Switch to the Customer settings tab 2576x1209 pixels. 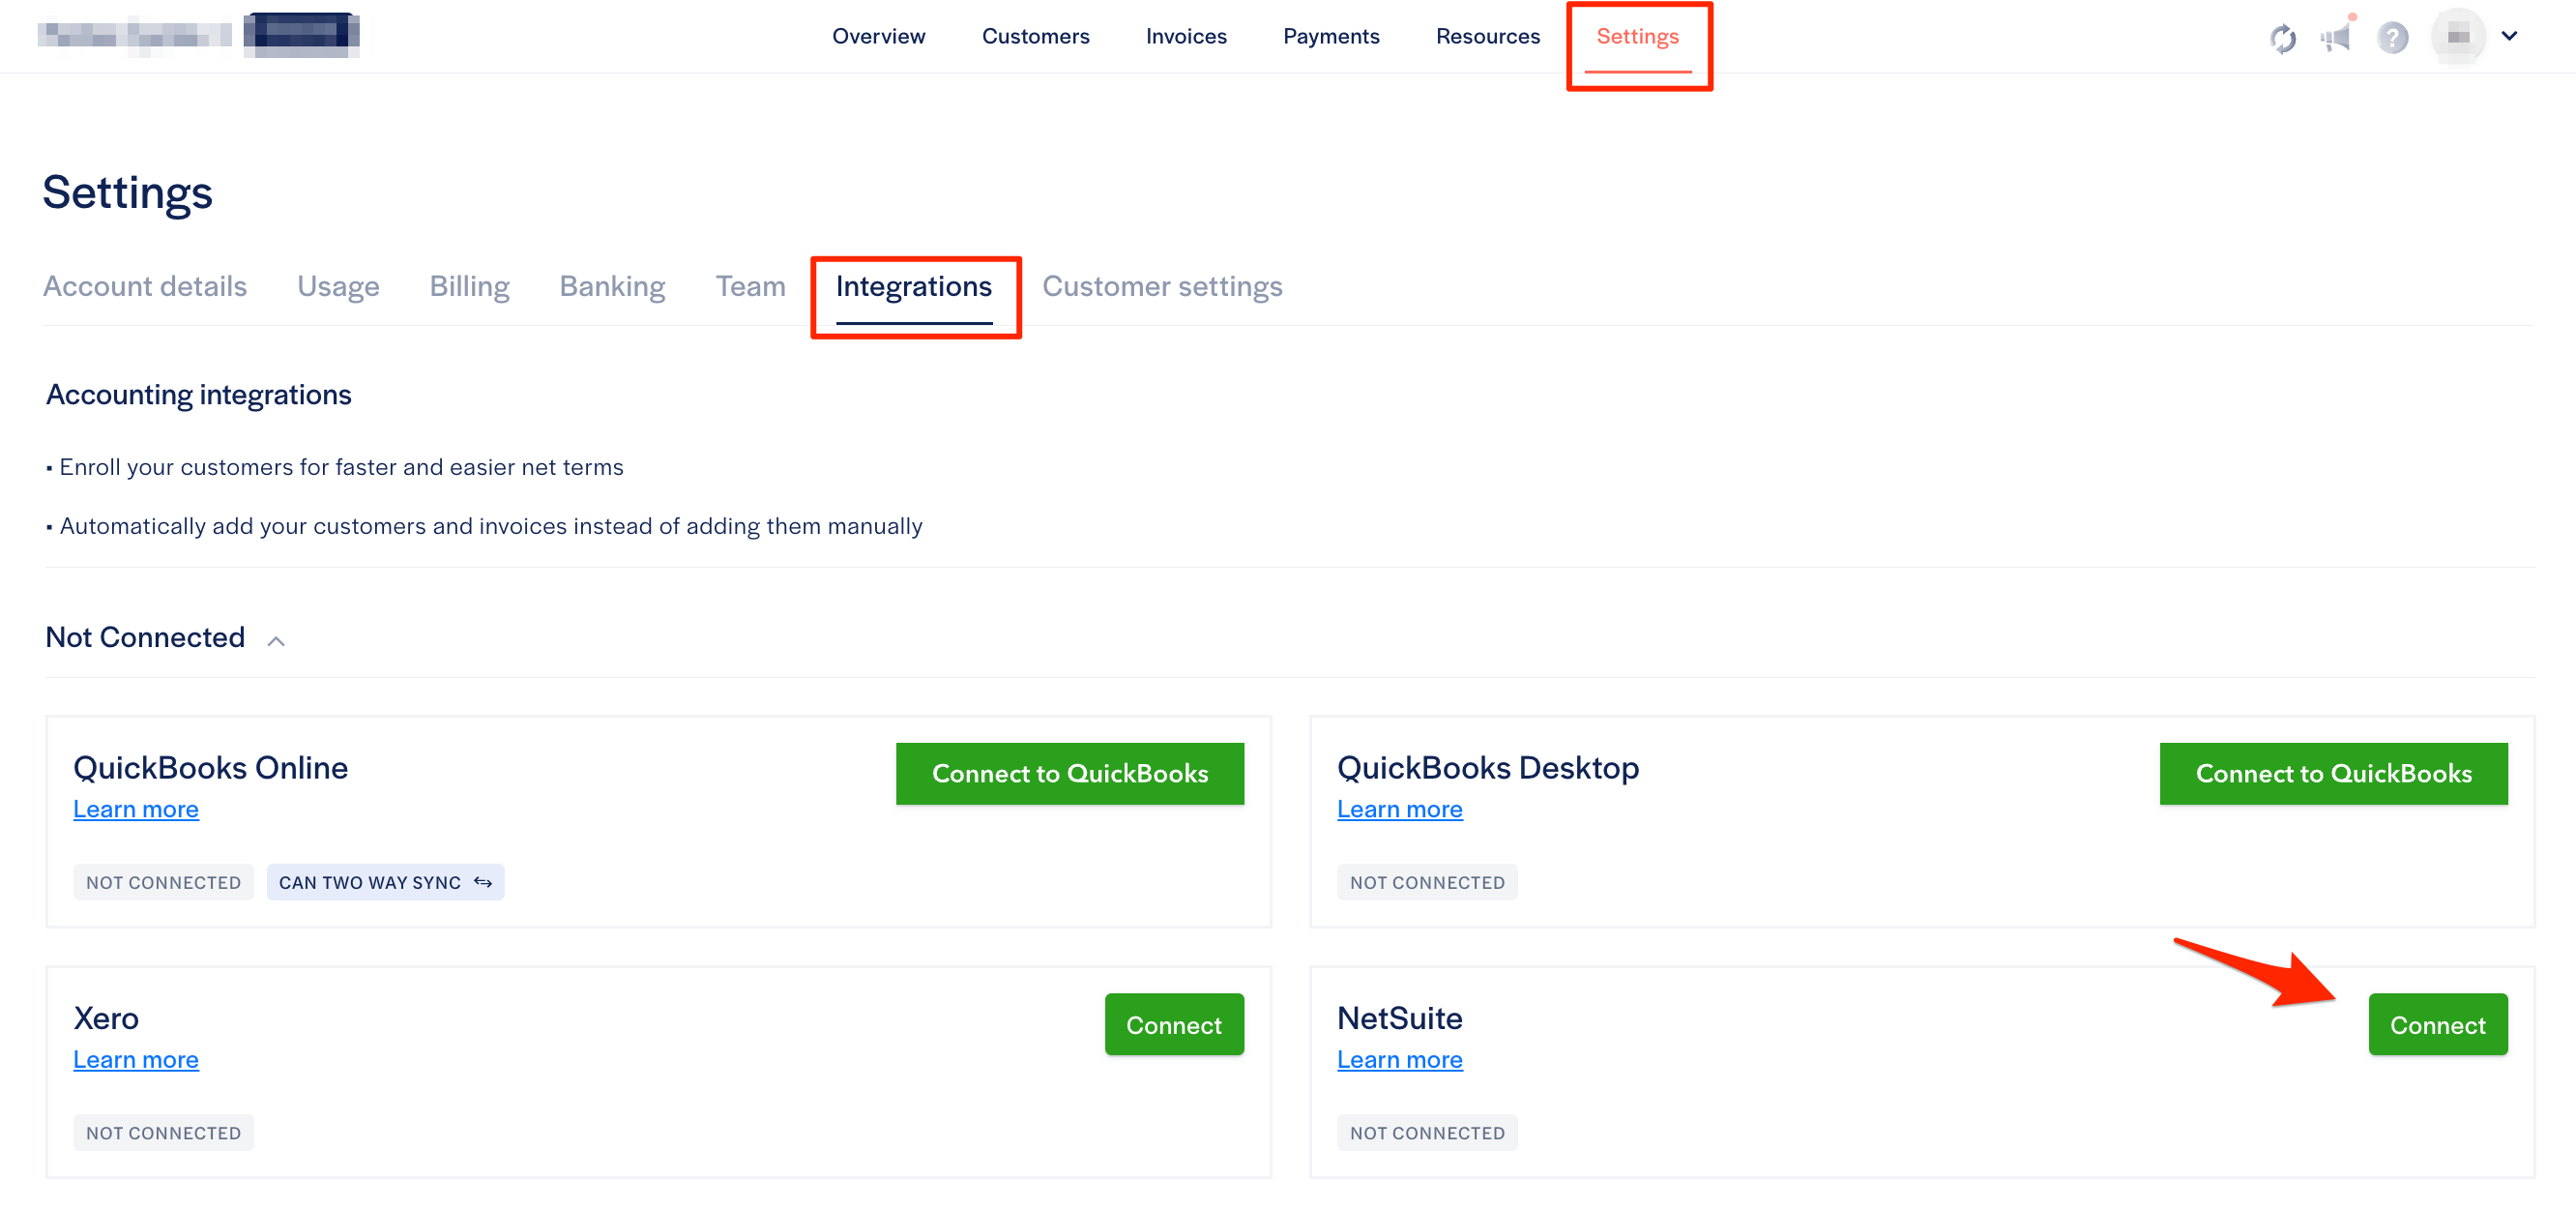coord(1162,286)
